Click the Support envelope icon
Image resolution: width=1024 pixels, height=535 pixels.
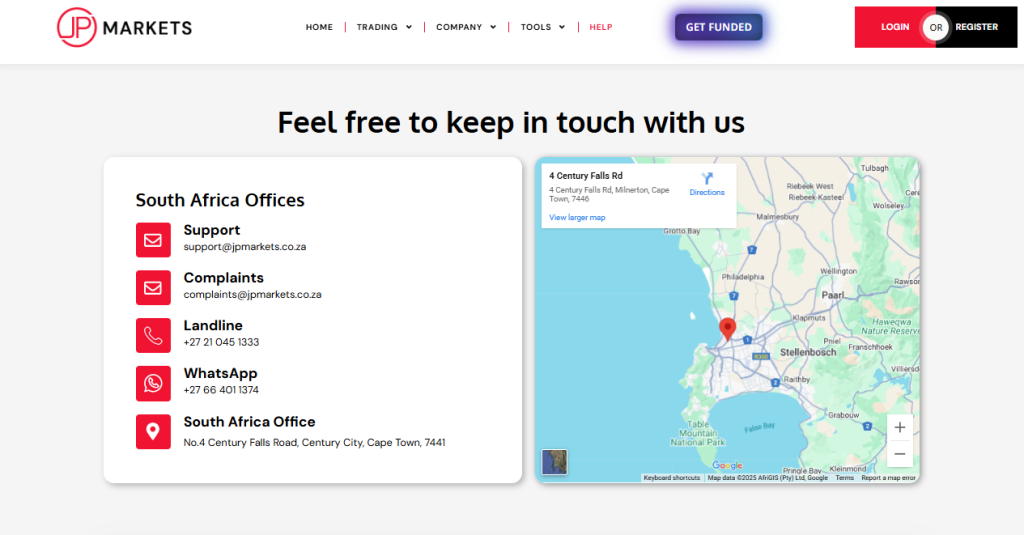click(x=153, y=240)
